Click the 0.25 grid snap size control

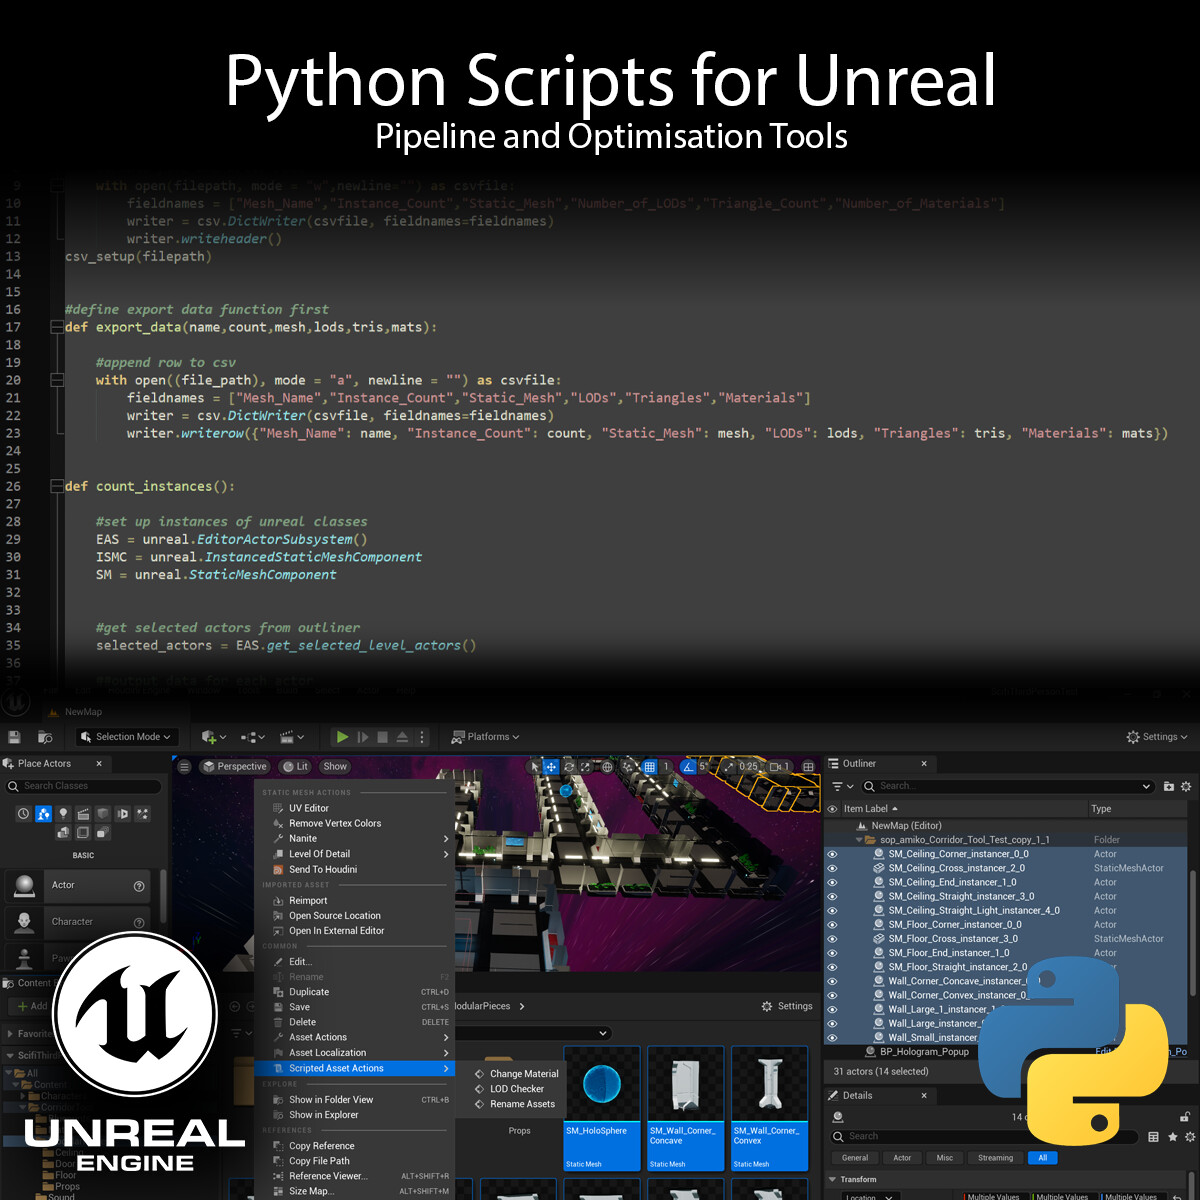pyautogui.click(x=749, y=766)
